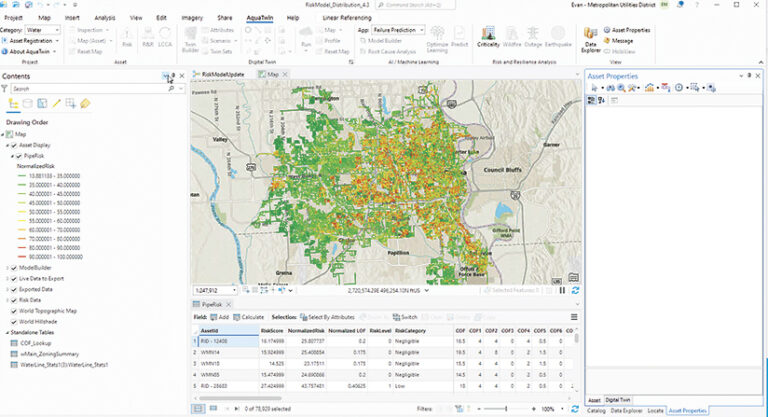Collapse the ribbon using the caret

coord(761,62)
